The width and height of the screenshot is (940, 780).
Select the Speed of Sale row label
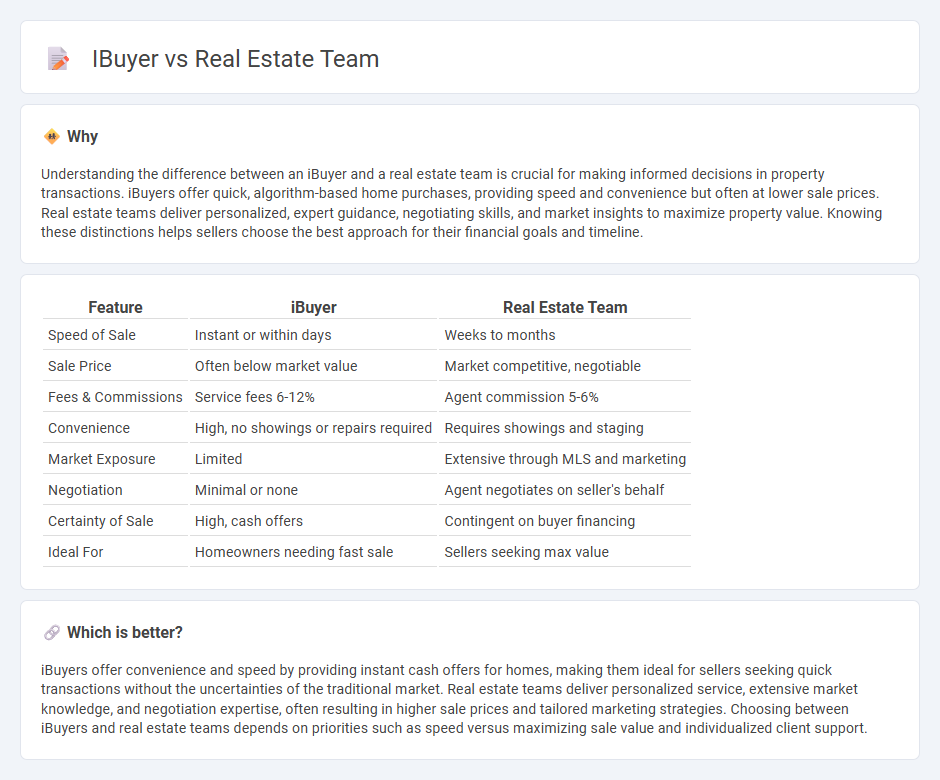tap(92, 335)
